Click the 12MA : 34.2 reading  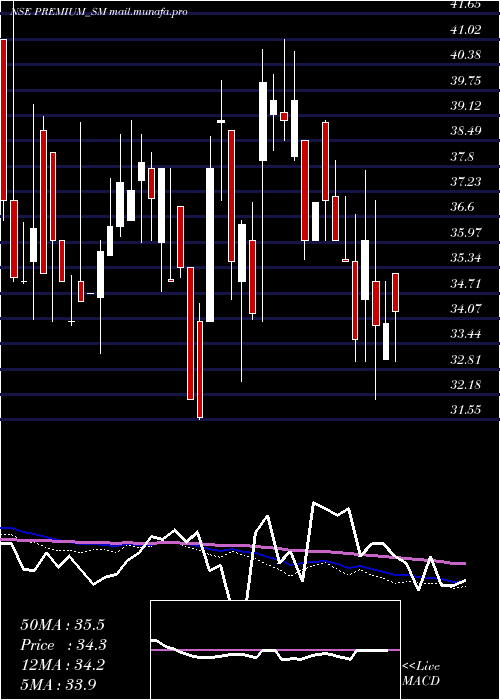point(63,665)
